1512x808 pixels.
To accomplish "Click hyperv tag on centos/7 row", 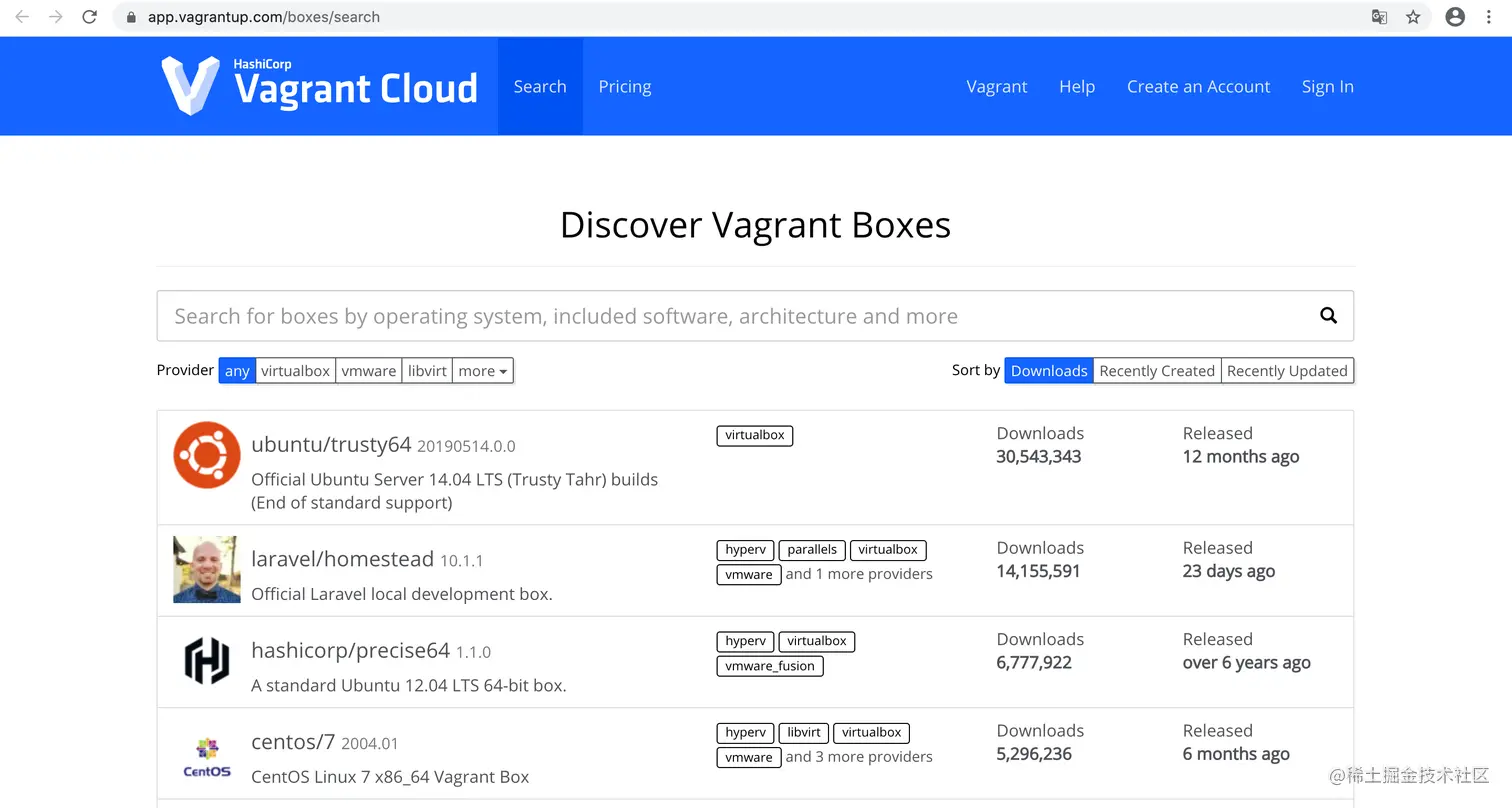I will 746,733.
